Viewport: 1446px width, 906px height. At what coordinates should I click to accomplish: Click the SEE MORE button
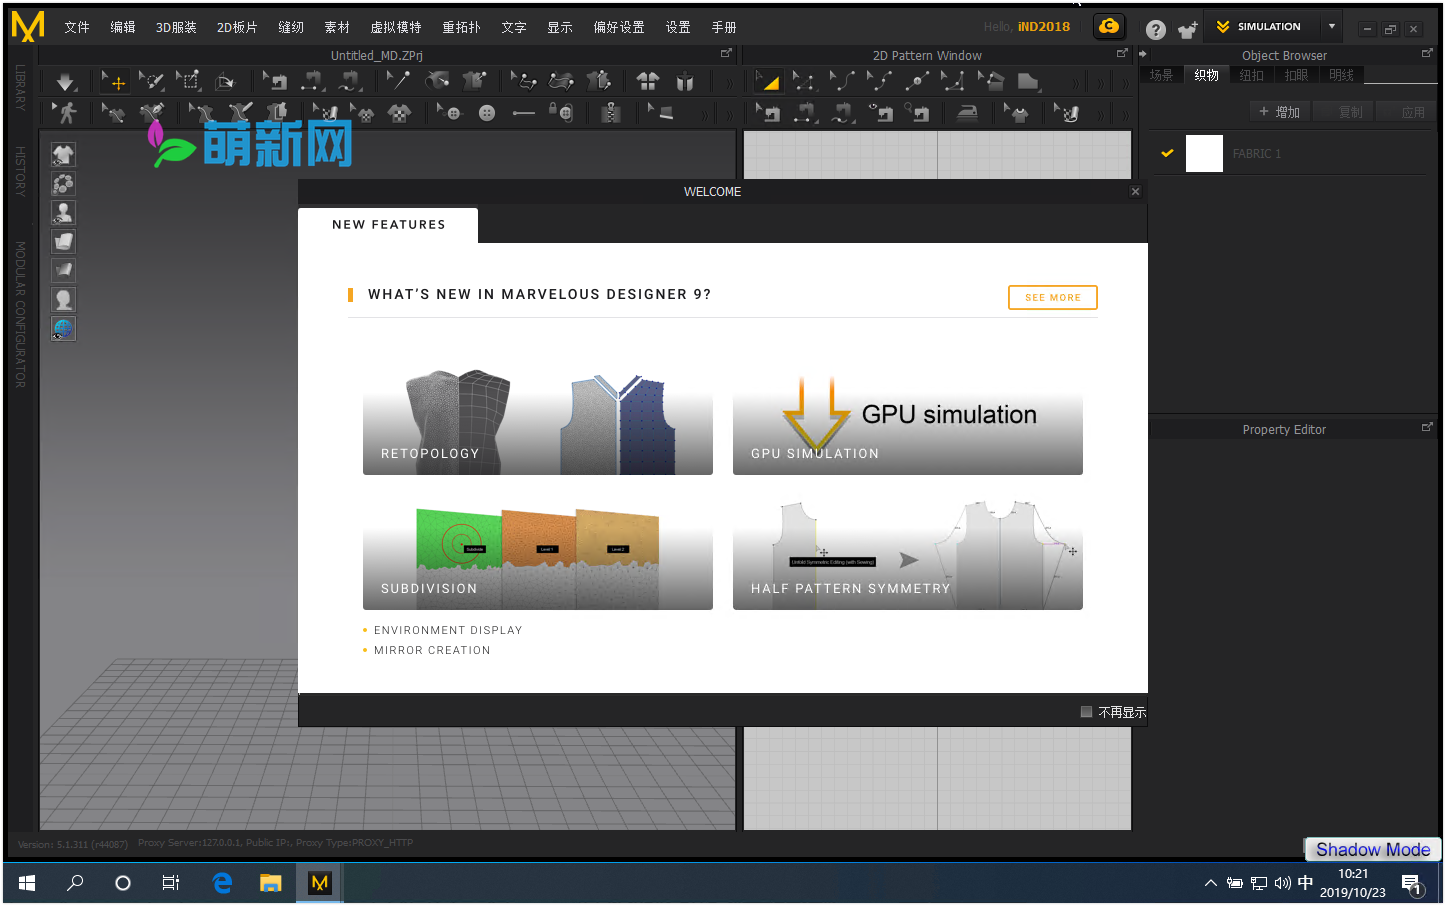pyautogui.click(x=1052, y=297)
